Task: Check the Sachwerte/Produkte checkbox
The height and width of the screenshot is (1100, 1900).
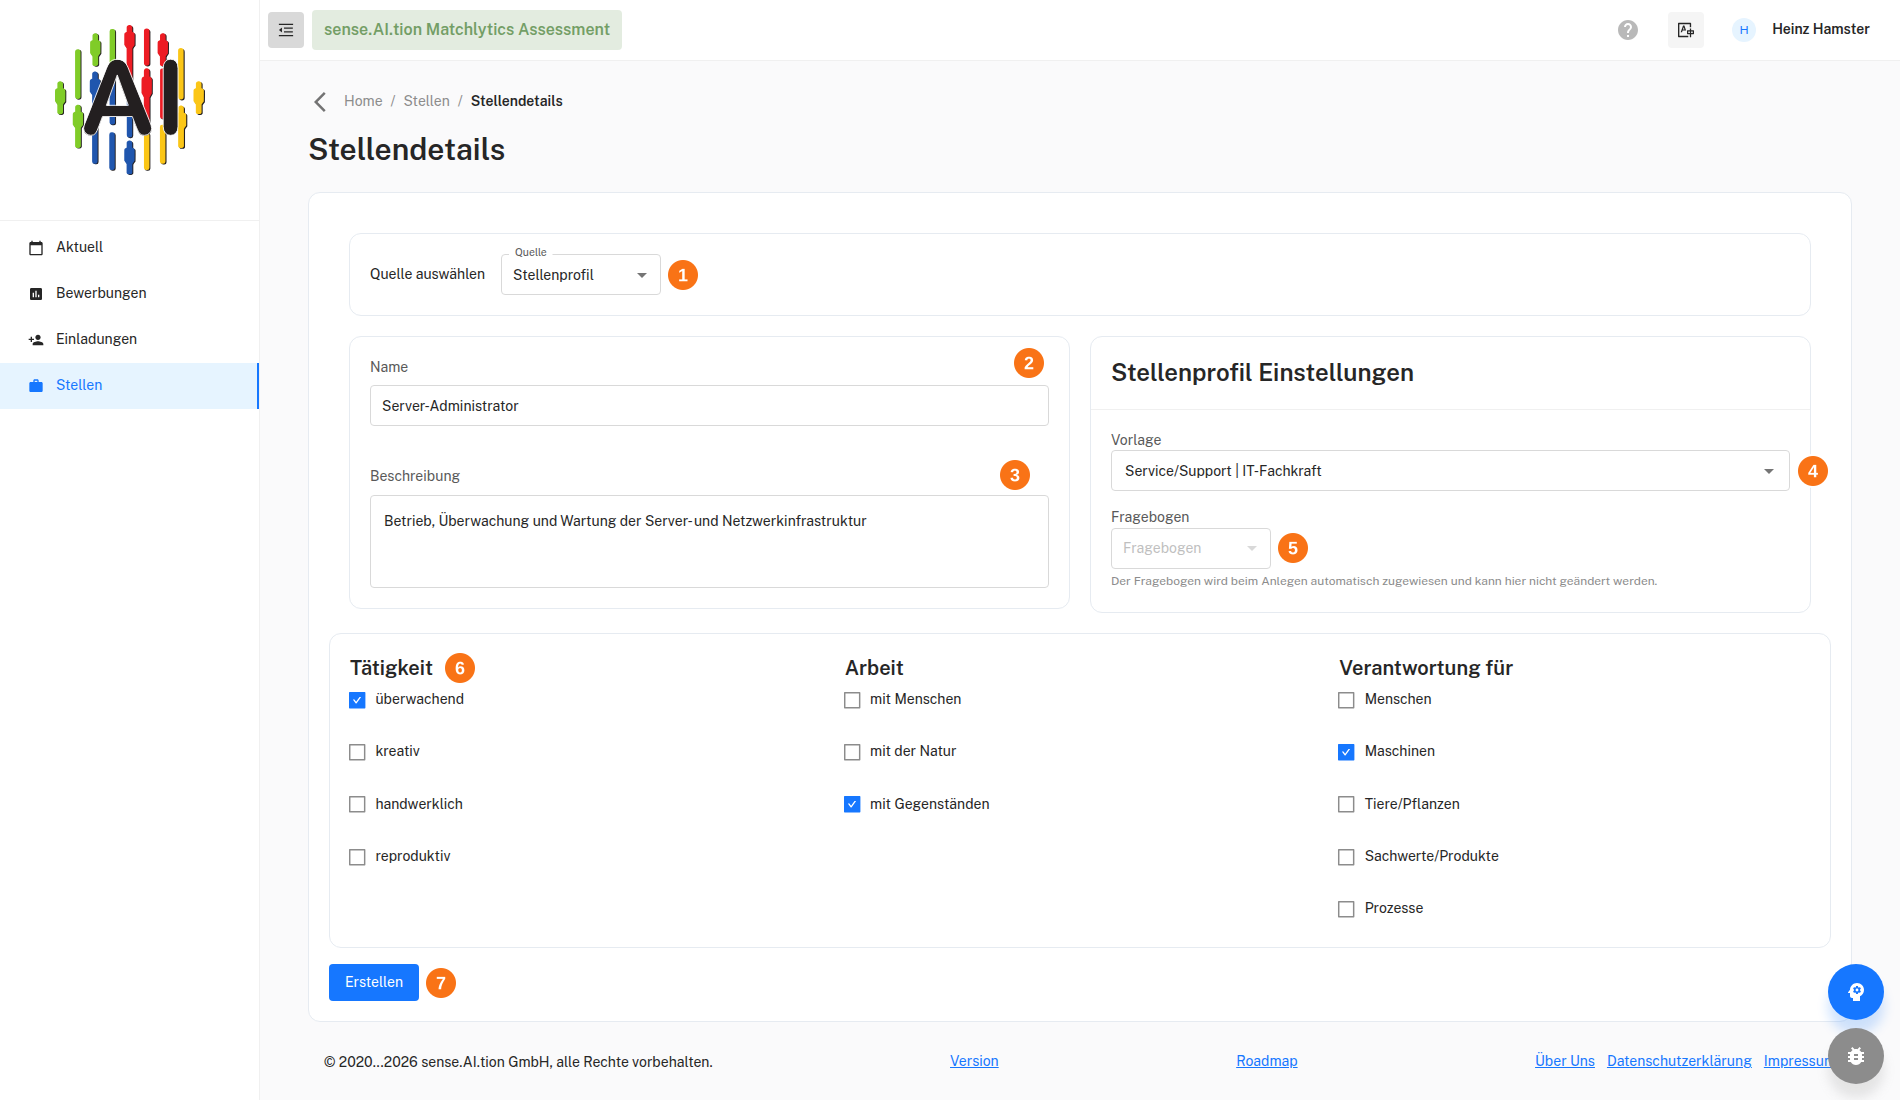Action: pyautogui.click(x=1346, y=857)
